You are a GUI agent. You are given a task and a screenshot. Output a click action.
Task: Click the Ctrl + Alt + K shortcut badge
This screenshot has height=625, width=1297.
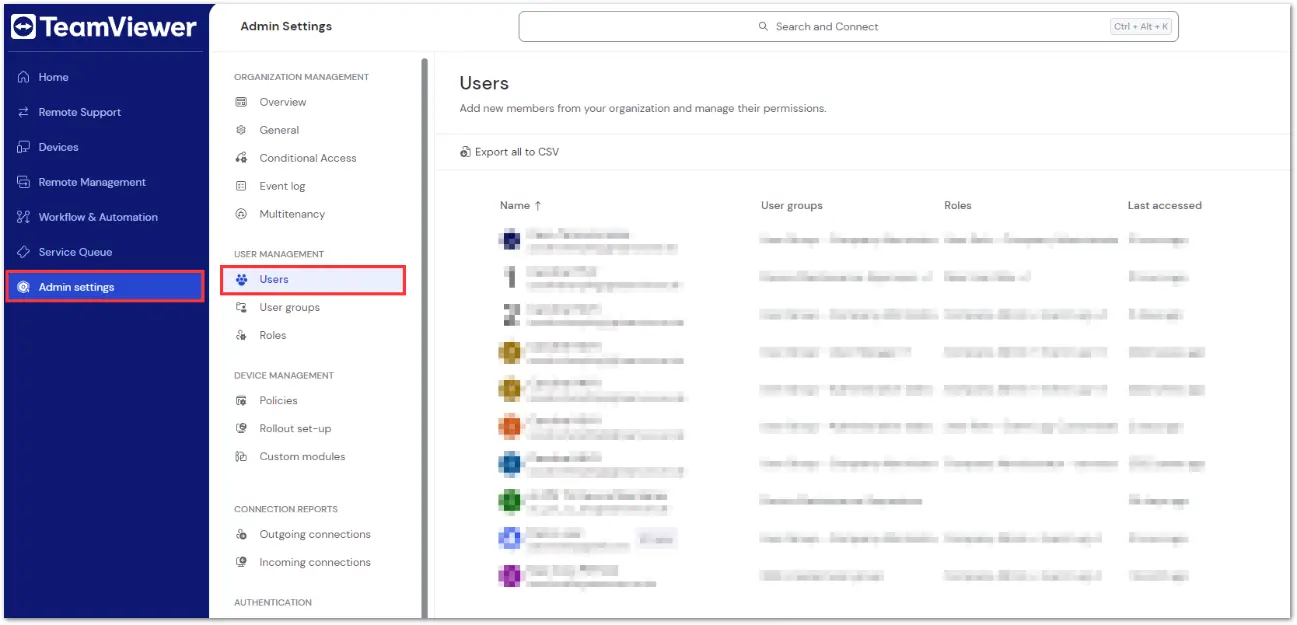click(x=1141, y=27)
